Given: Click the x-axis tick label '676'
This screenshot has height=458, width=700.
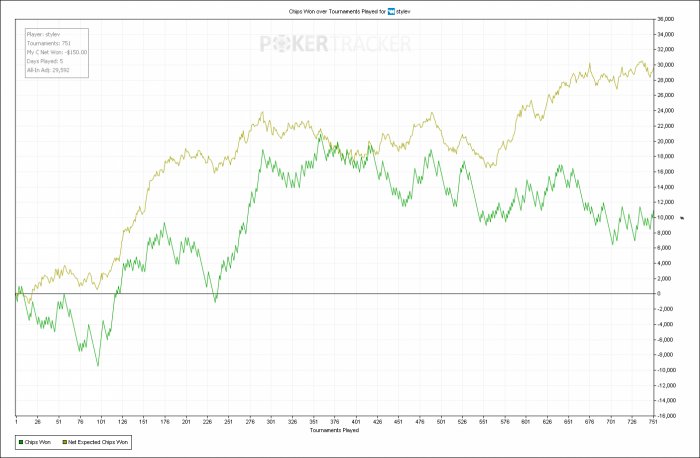Looking at the screenshot, I should 589,421.
